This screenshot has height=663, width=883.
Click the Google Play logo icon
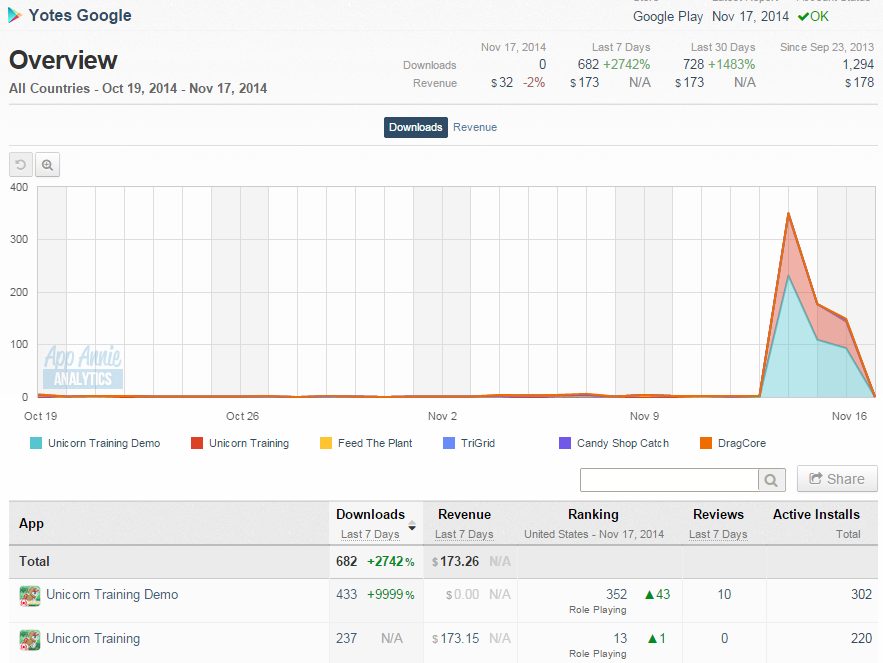pos(15,15)
